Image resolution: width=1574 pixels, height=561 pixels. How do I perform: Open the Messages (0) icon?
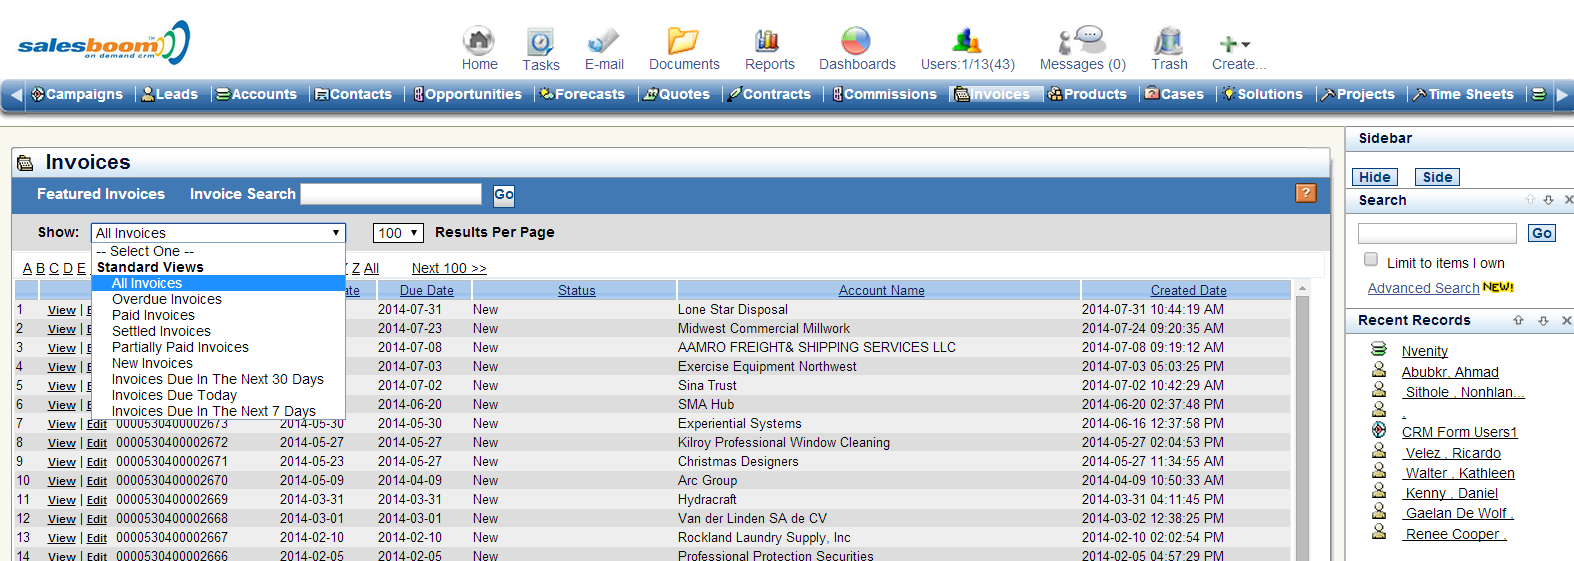(1082, 41)
